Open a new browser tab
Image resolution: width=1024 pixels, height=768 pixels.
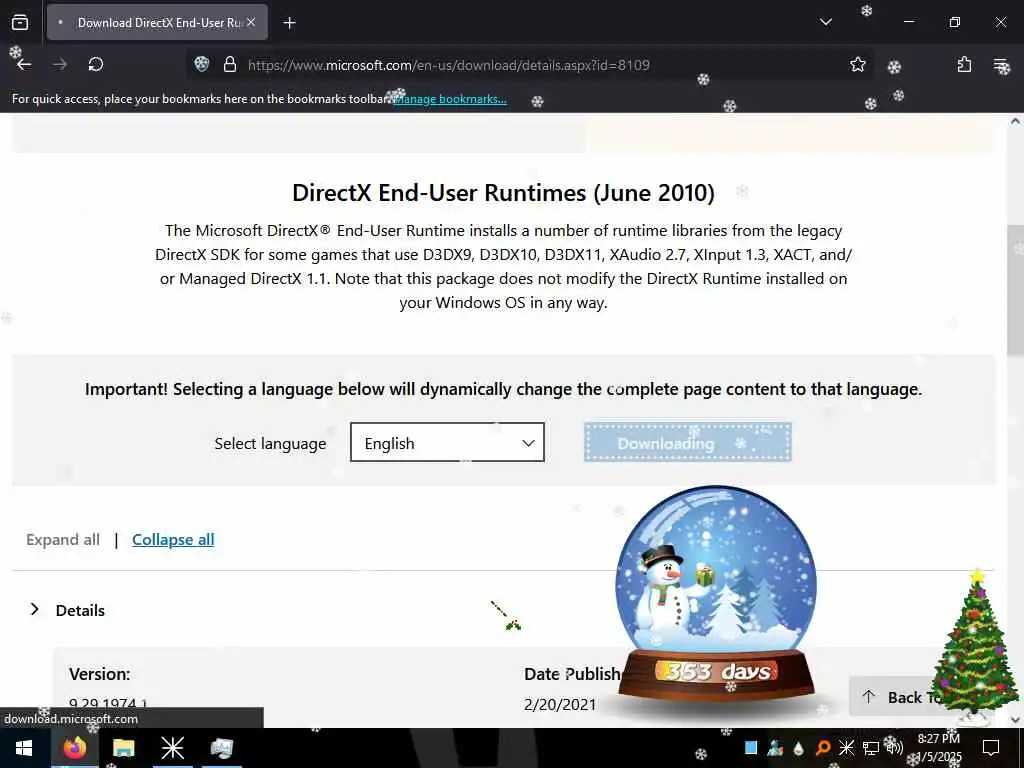click(x=289, y=23)
